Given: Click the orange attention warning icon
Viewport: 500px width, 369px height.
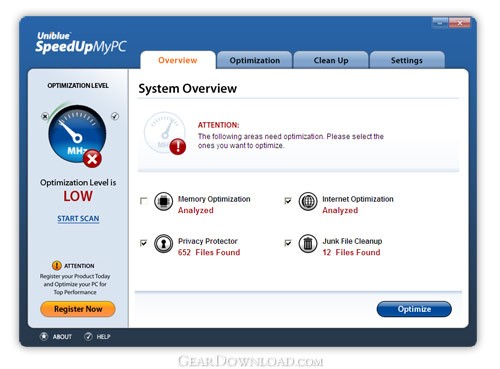Looking at the screenshot, I should pos(57,265).
